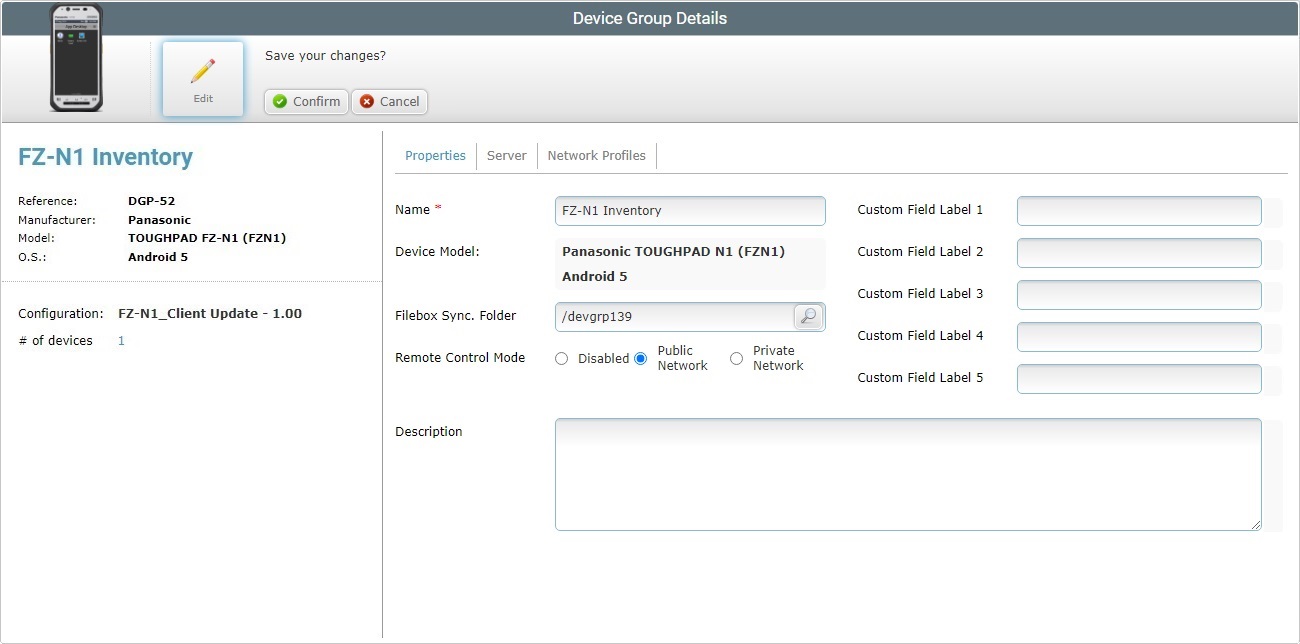The image size is (1300, 644).
Task: Click the Panasonic device thumbnail image
Action: point(77,58)
